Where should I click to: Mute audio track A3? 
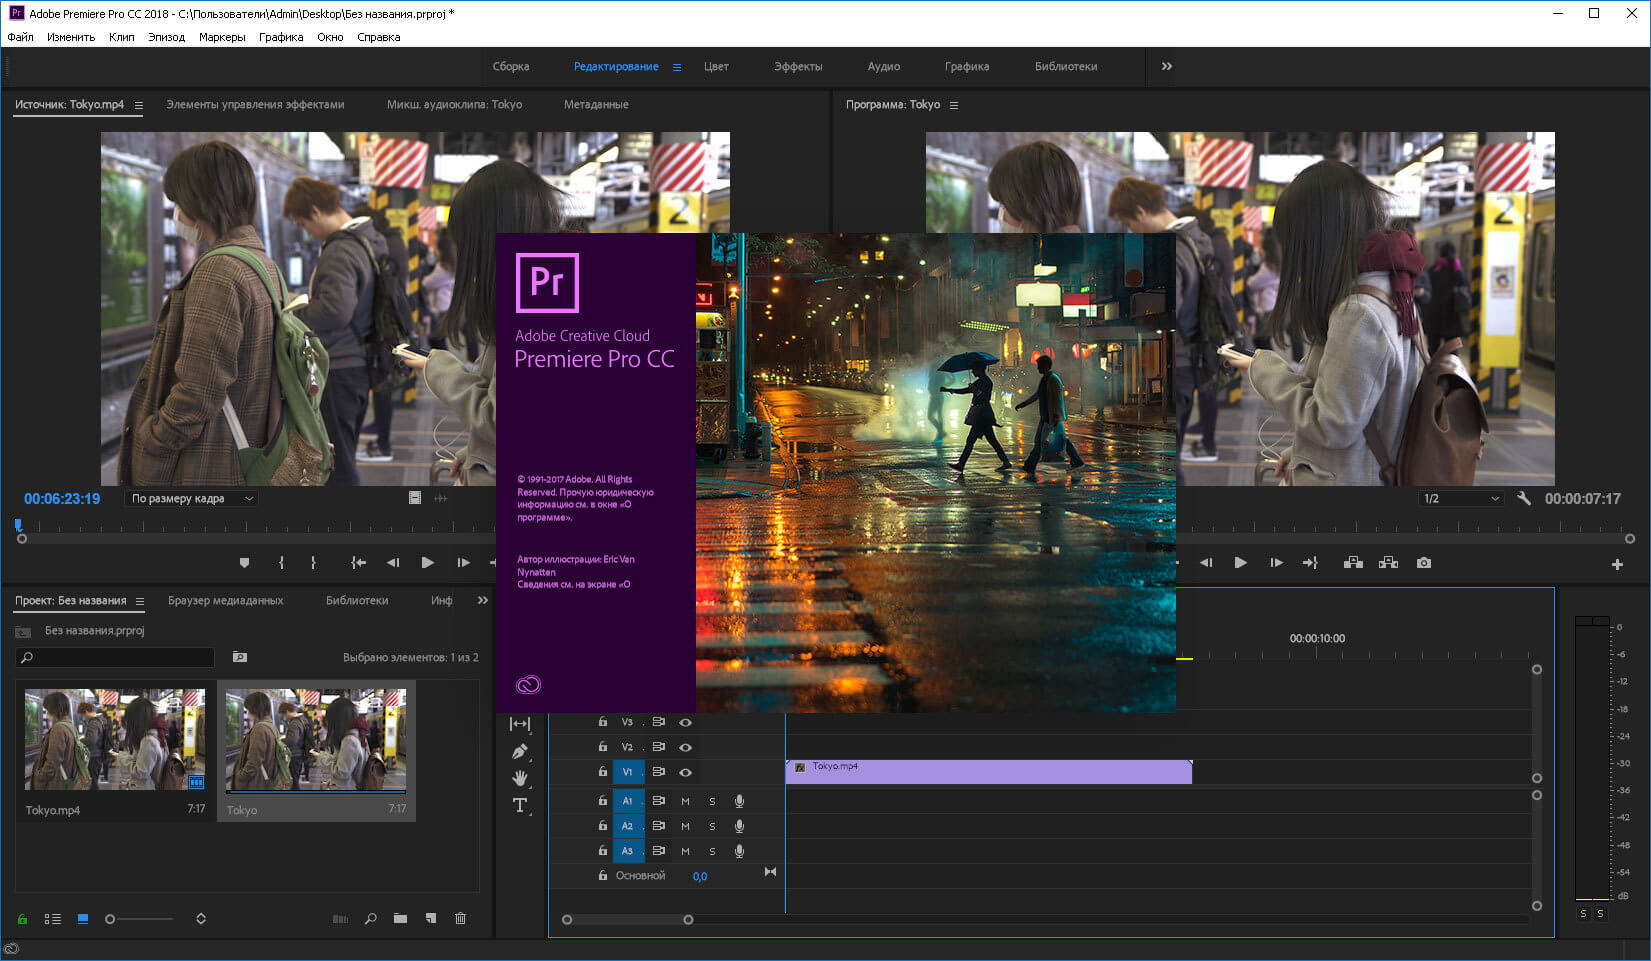pos(685,851)
